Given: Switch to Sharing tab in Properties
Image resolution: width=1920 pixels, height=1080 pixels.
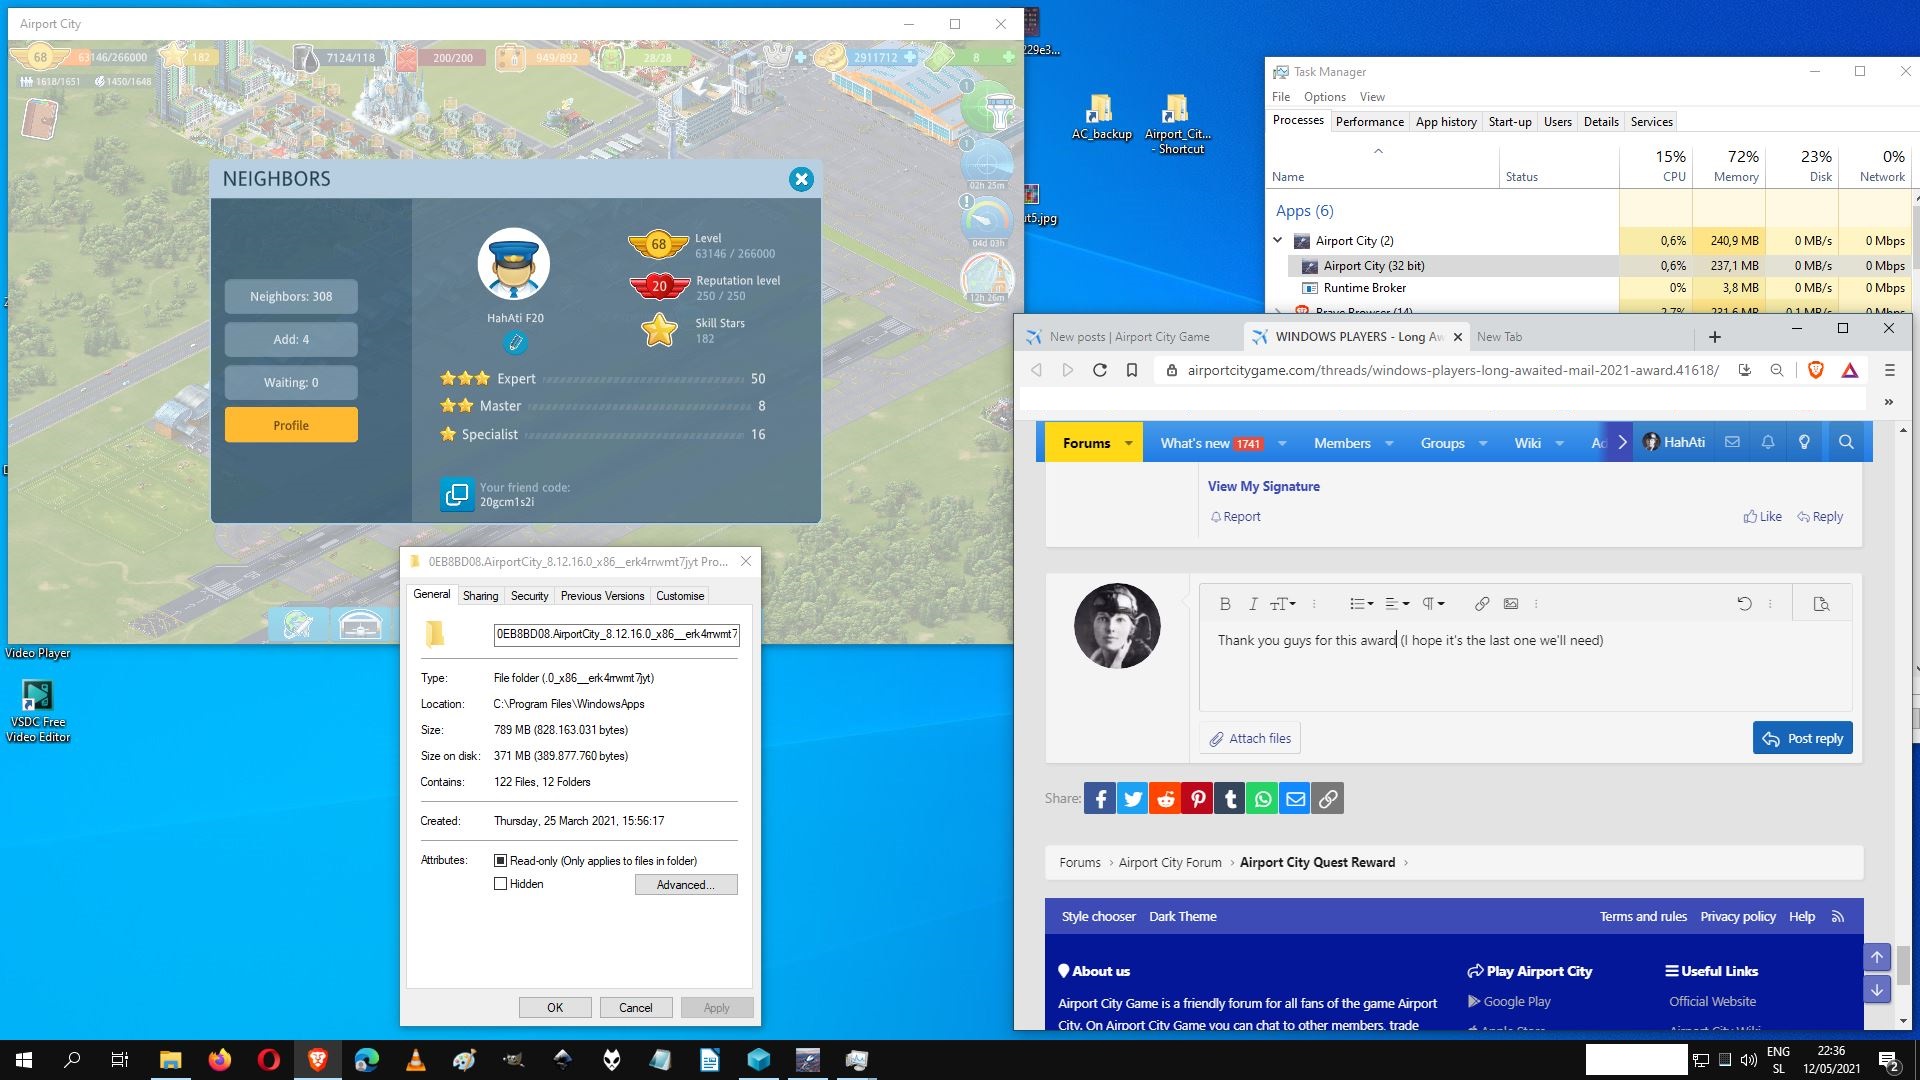Looking at the screenshot, I should [x=480, y=596].
